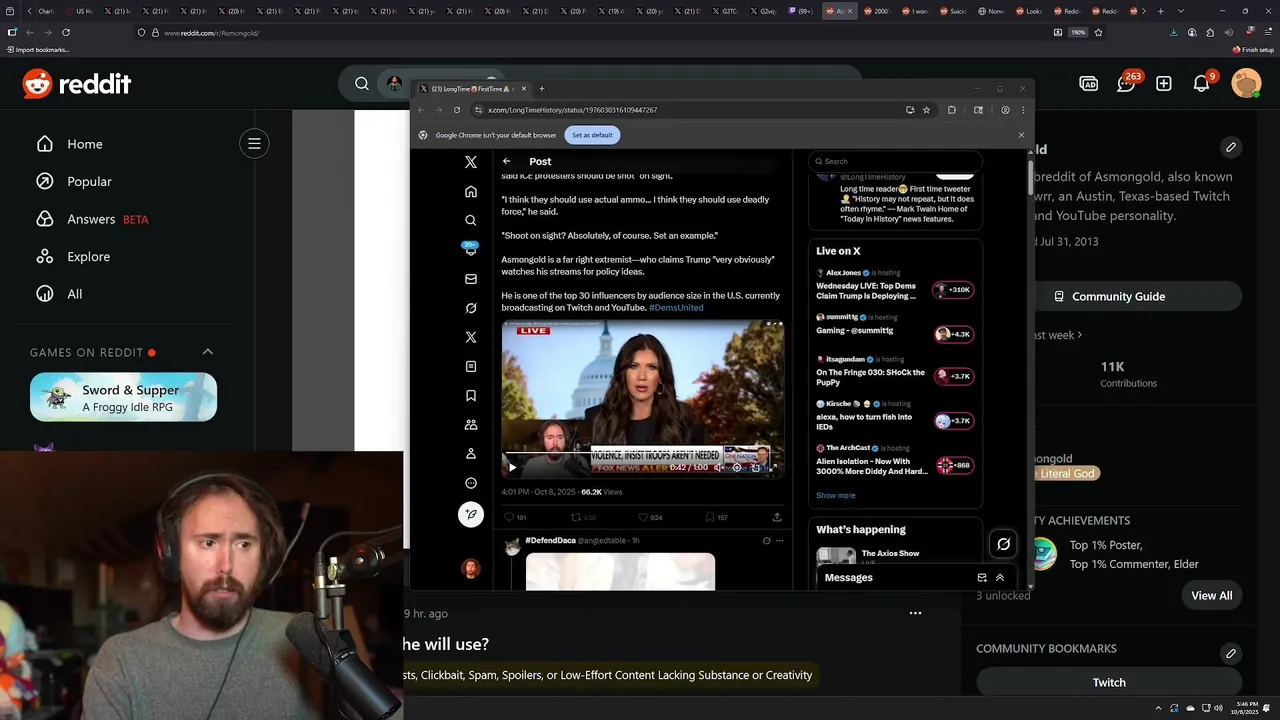Screen dimensions: 1280x720
Task: Open more options on the #DefendDaca reply
Action: 780,541
